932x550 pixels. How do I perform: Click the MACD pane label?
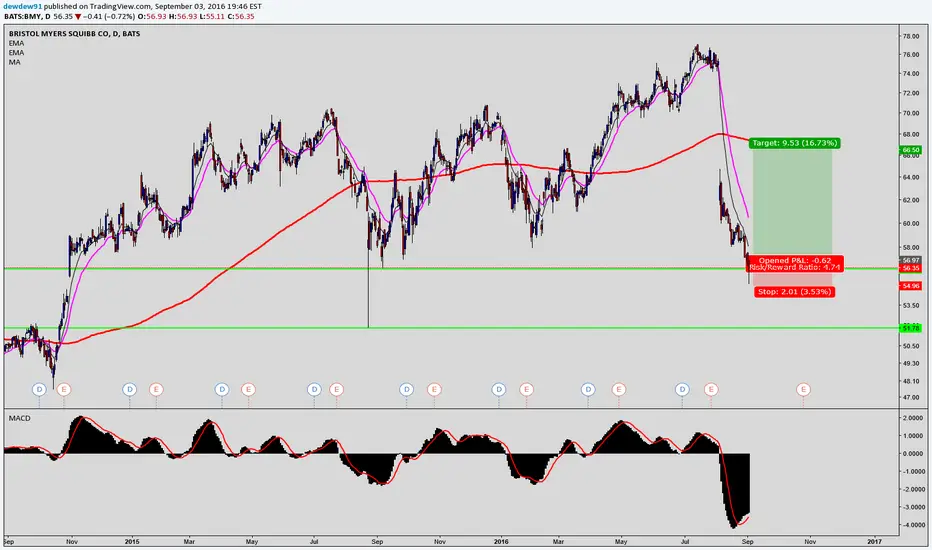pos(20,419)
